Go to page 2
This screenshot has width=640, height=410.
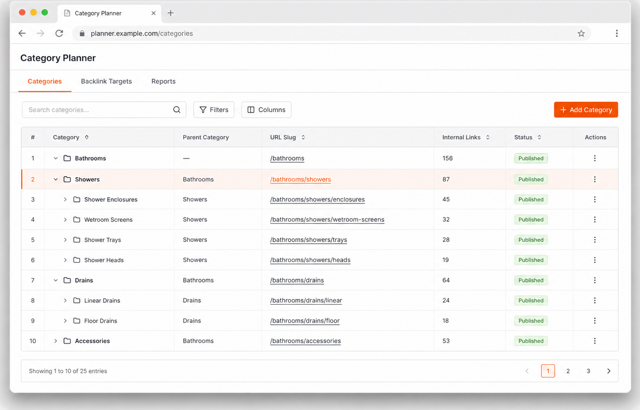click(x=568, y=371)
